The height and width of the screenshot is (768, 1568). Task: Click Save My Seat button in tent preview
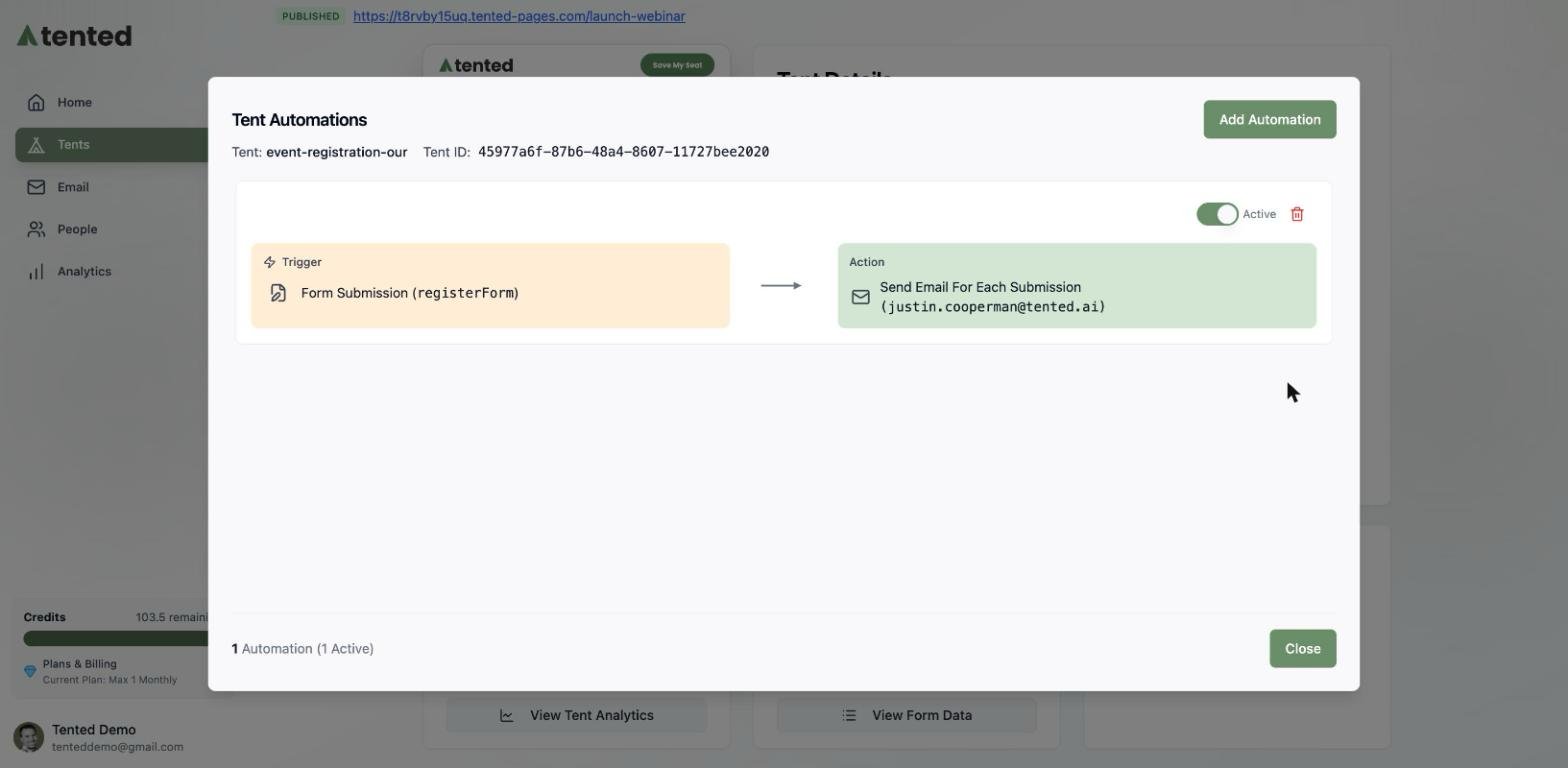[677, 65]
